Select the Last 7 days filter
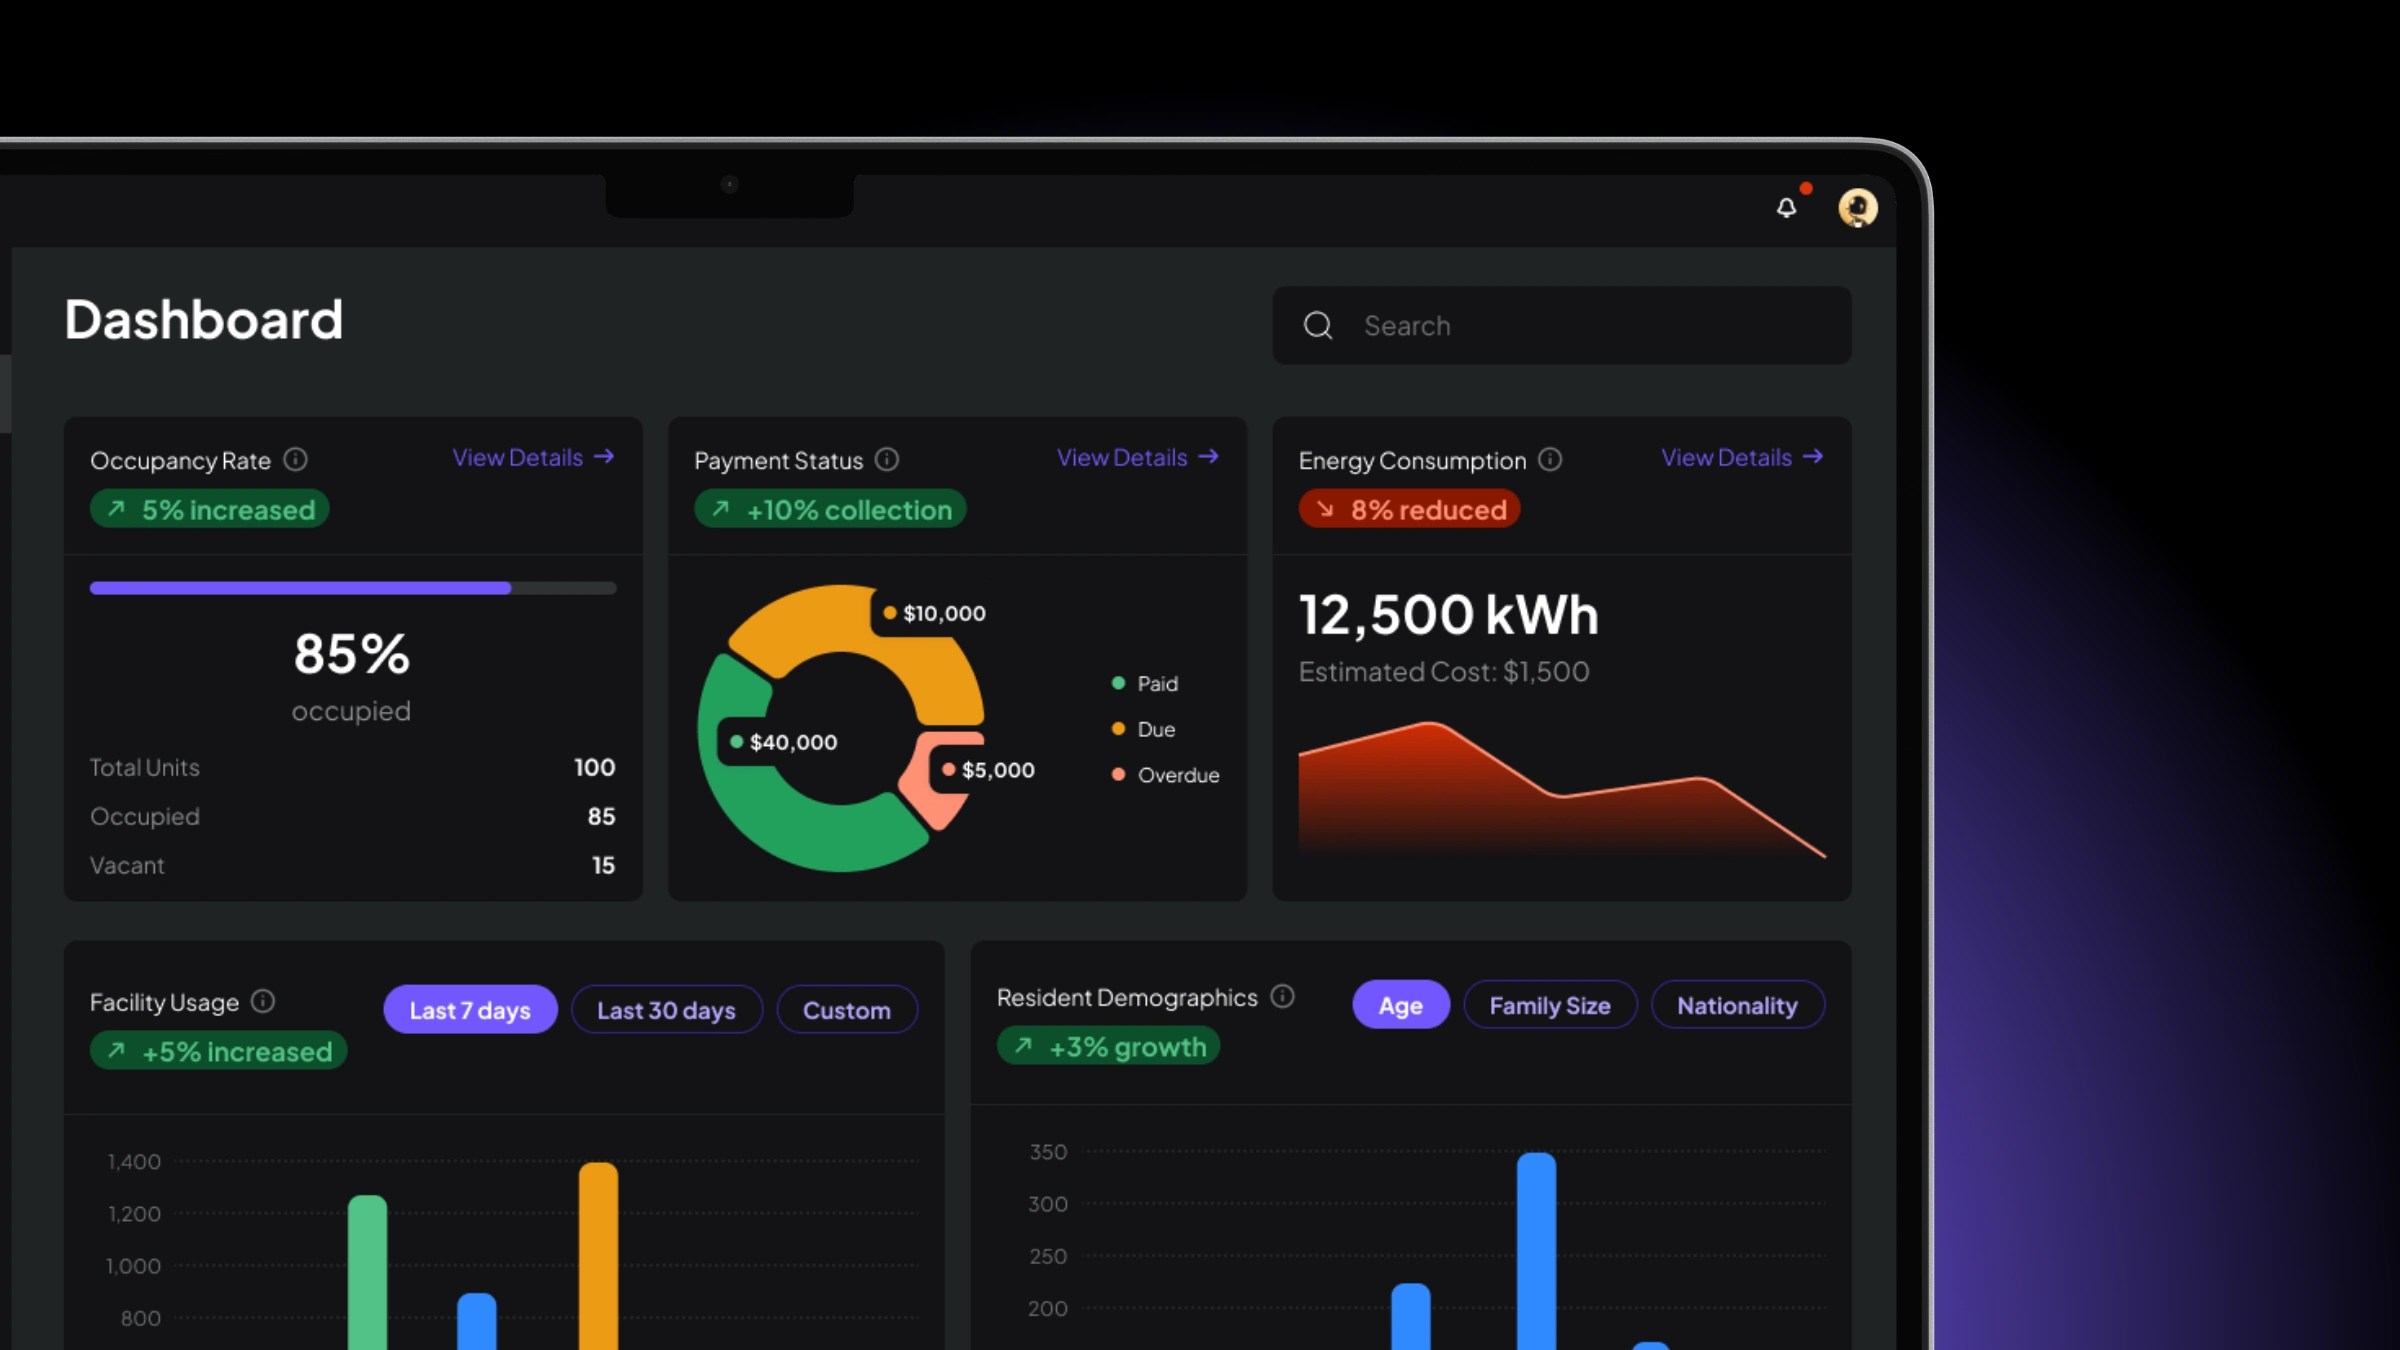This screenshot has width=2400, height=1350. click(x=470, y=1010)
